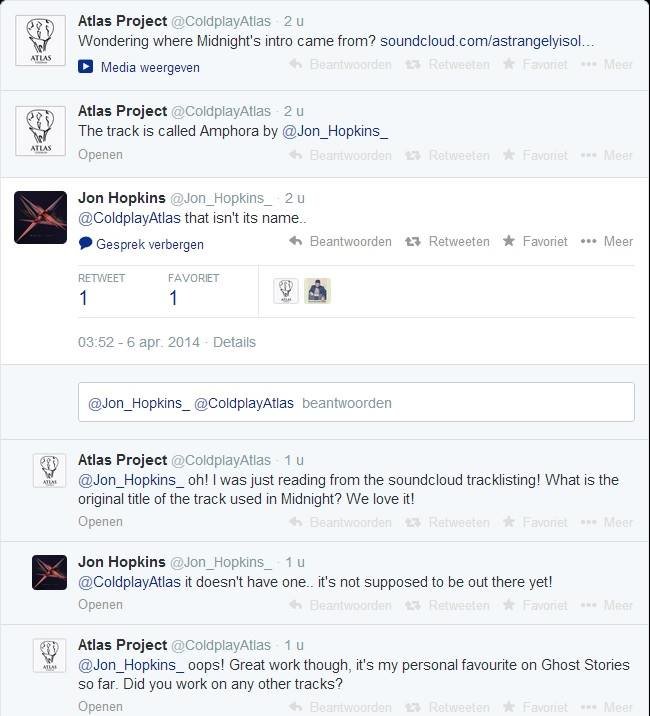This screenshot has height=716, width=650.
Task: Click the second user thumbnail beside favoriet count
Action: click(x=317, y=291)
